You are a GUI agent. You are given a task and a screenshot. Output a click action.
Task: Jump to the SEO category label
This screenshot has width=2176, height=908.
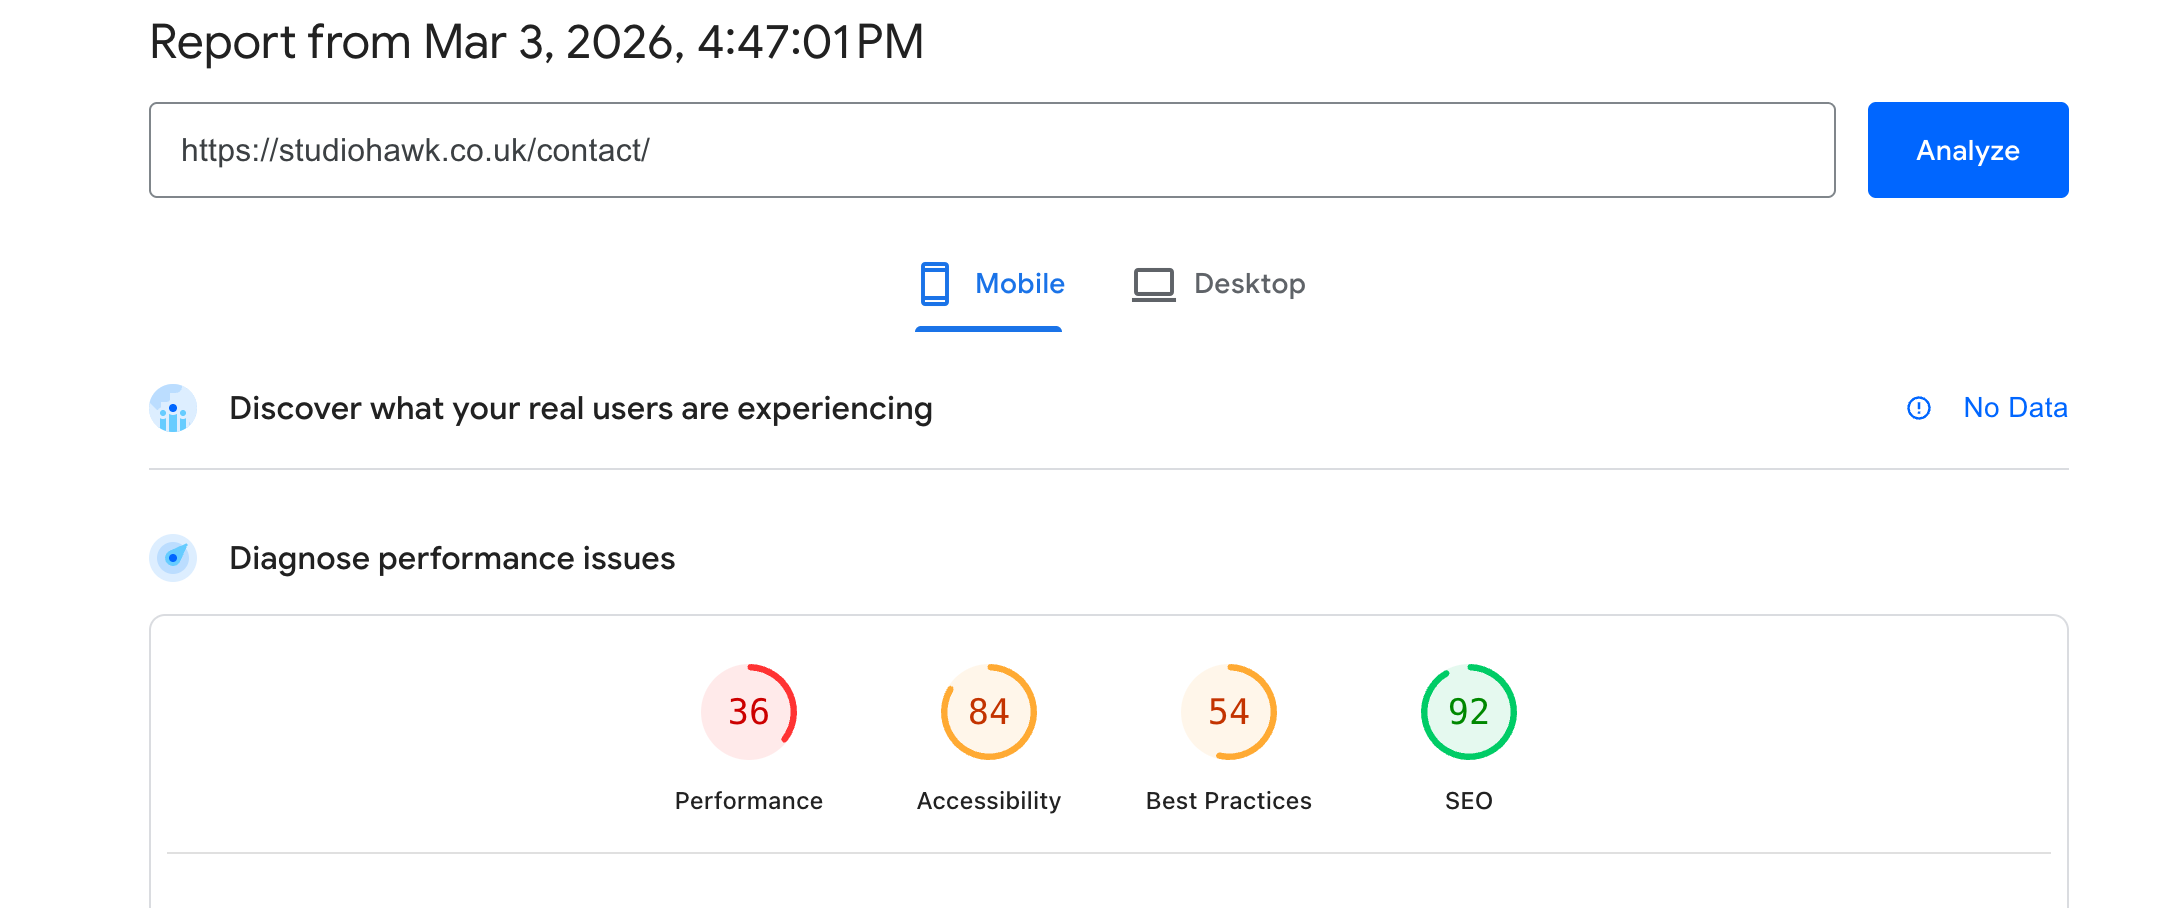click(1468, 801)
